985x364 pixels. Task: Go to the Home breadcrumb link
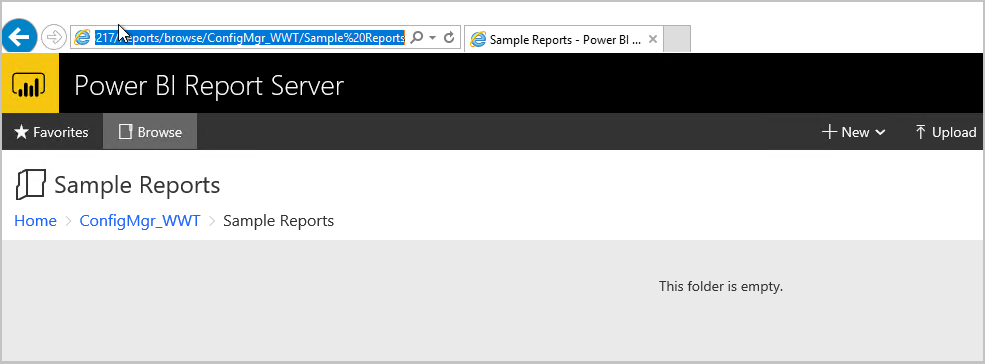pyautogui.click(x=35, y=221)
